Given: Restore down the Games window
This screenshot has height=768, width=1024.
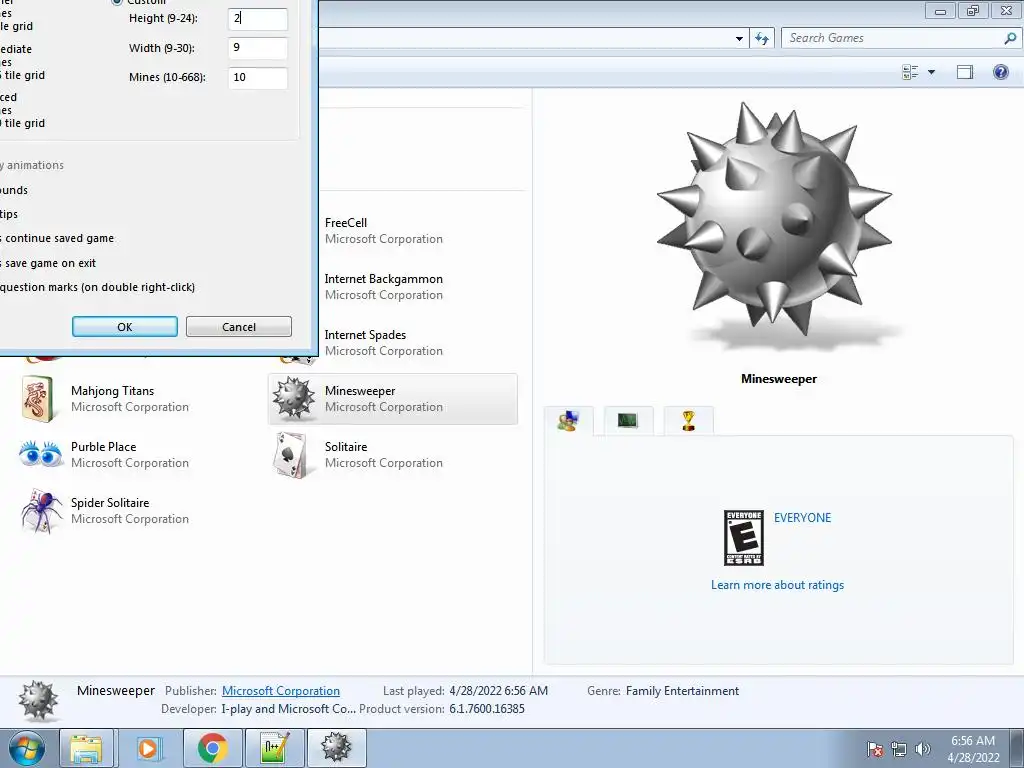Looking at the screenshot, I should tap(972, 11).
